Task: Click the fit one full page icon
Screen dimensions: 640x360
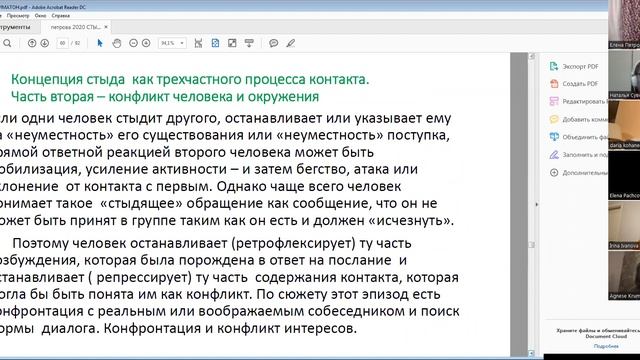Action: [215, 43]
